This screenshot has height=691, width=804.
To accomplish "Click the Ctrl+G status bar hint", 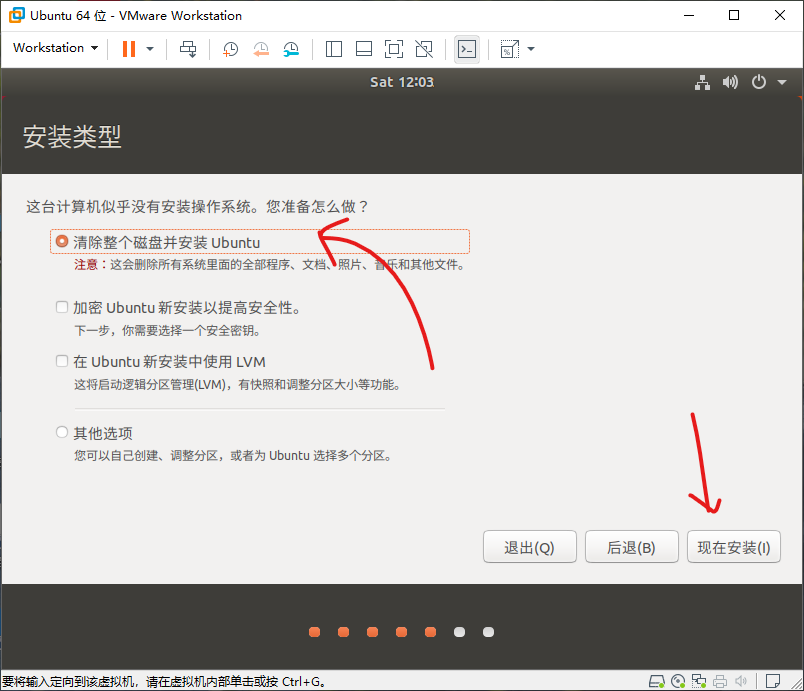I will pyautogui.click(x=164, y=682).
